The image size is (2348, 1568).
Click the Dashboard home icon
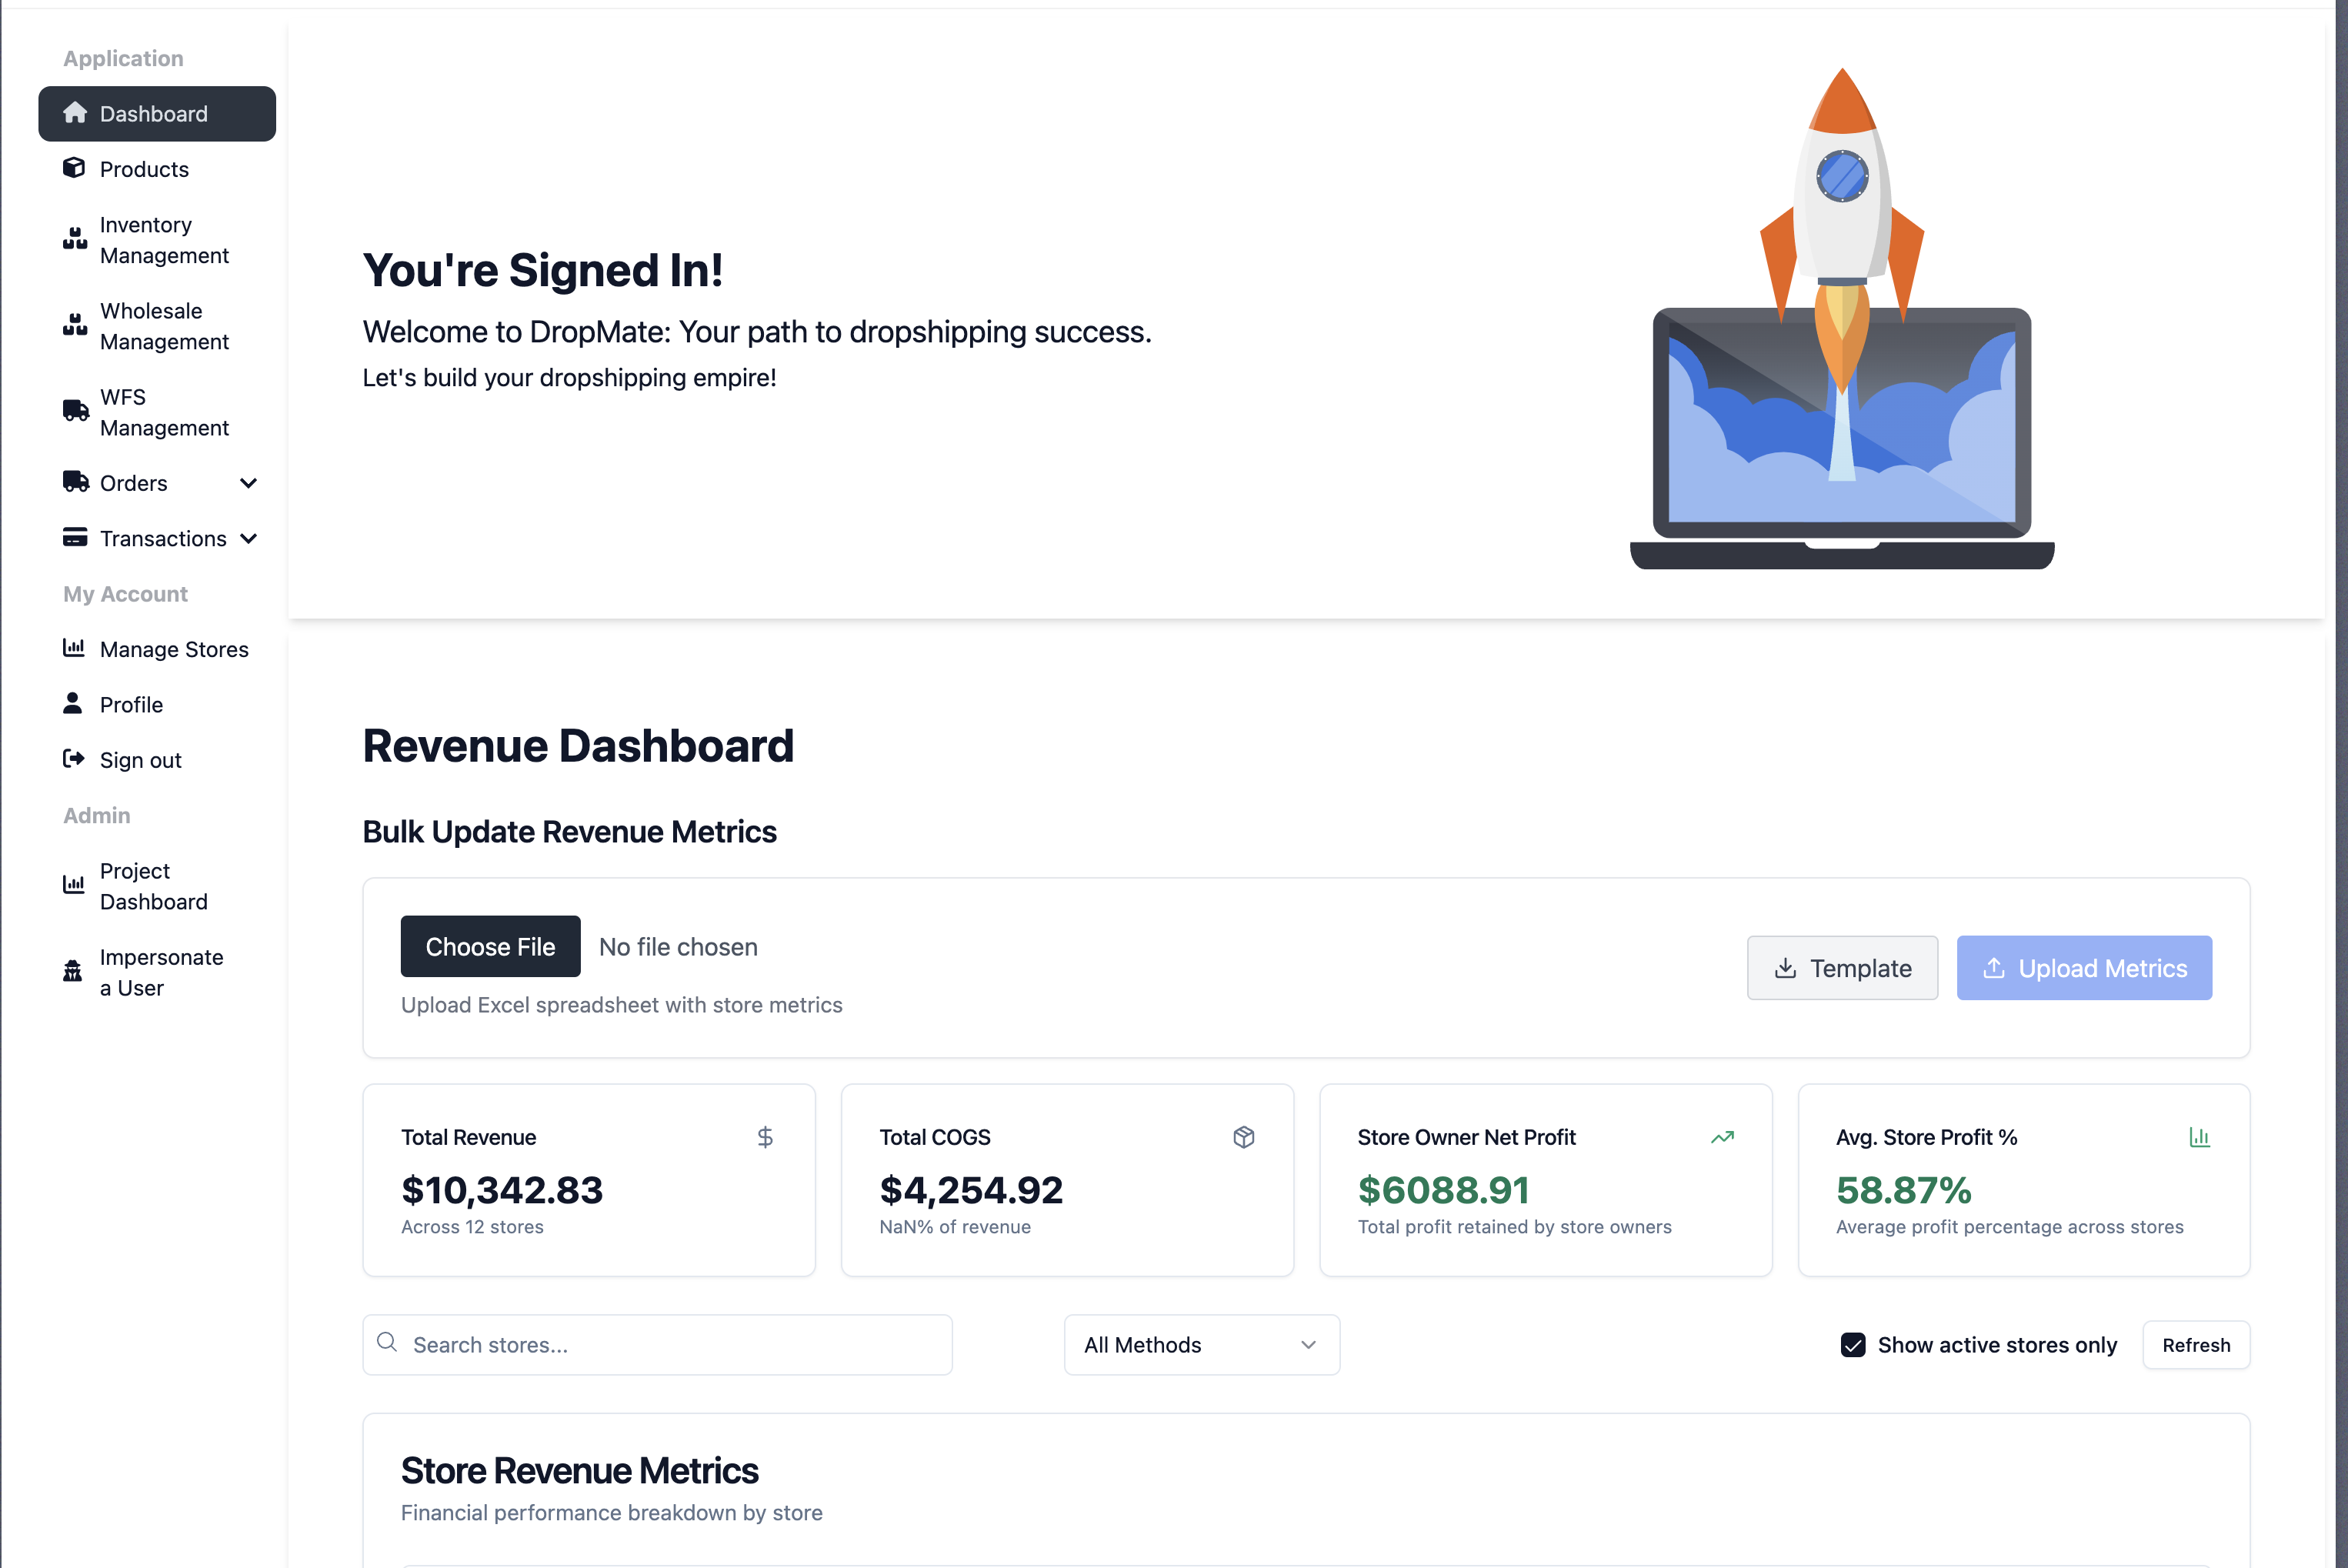(75, 113)
